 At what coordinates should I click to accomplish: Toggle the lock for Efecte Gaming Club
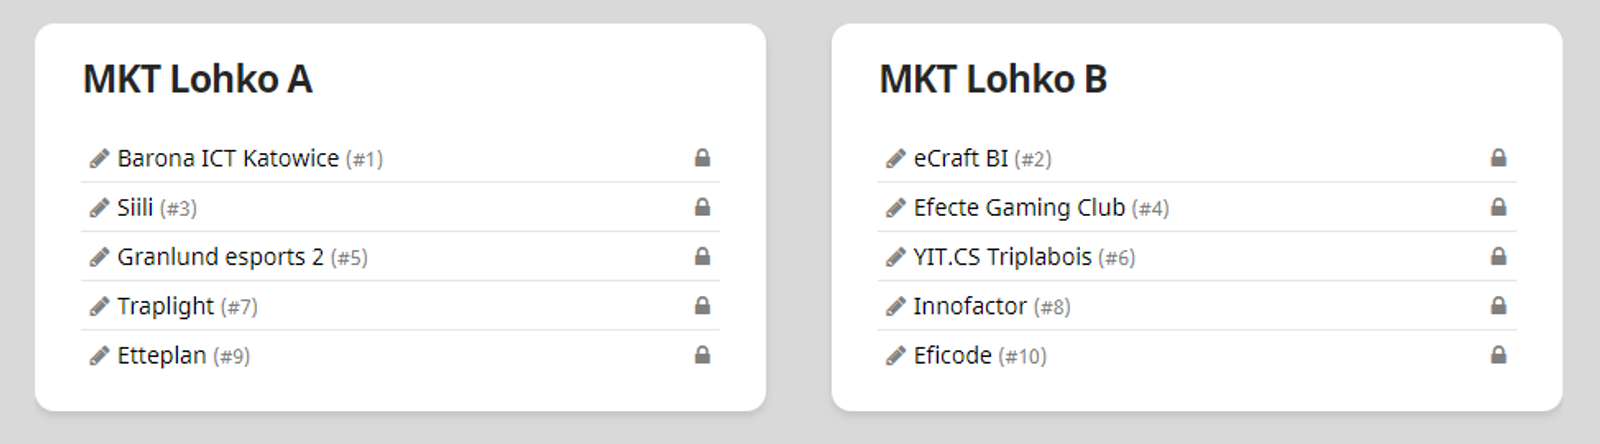click(1498, 207)
